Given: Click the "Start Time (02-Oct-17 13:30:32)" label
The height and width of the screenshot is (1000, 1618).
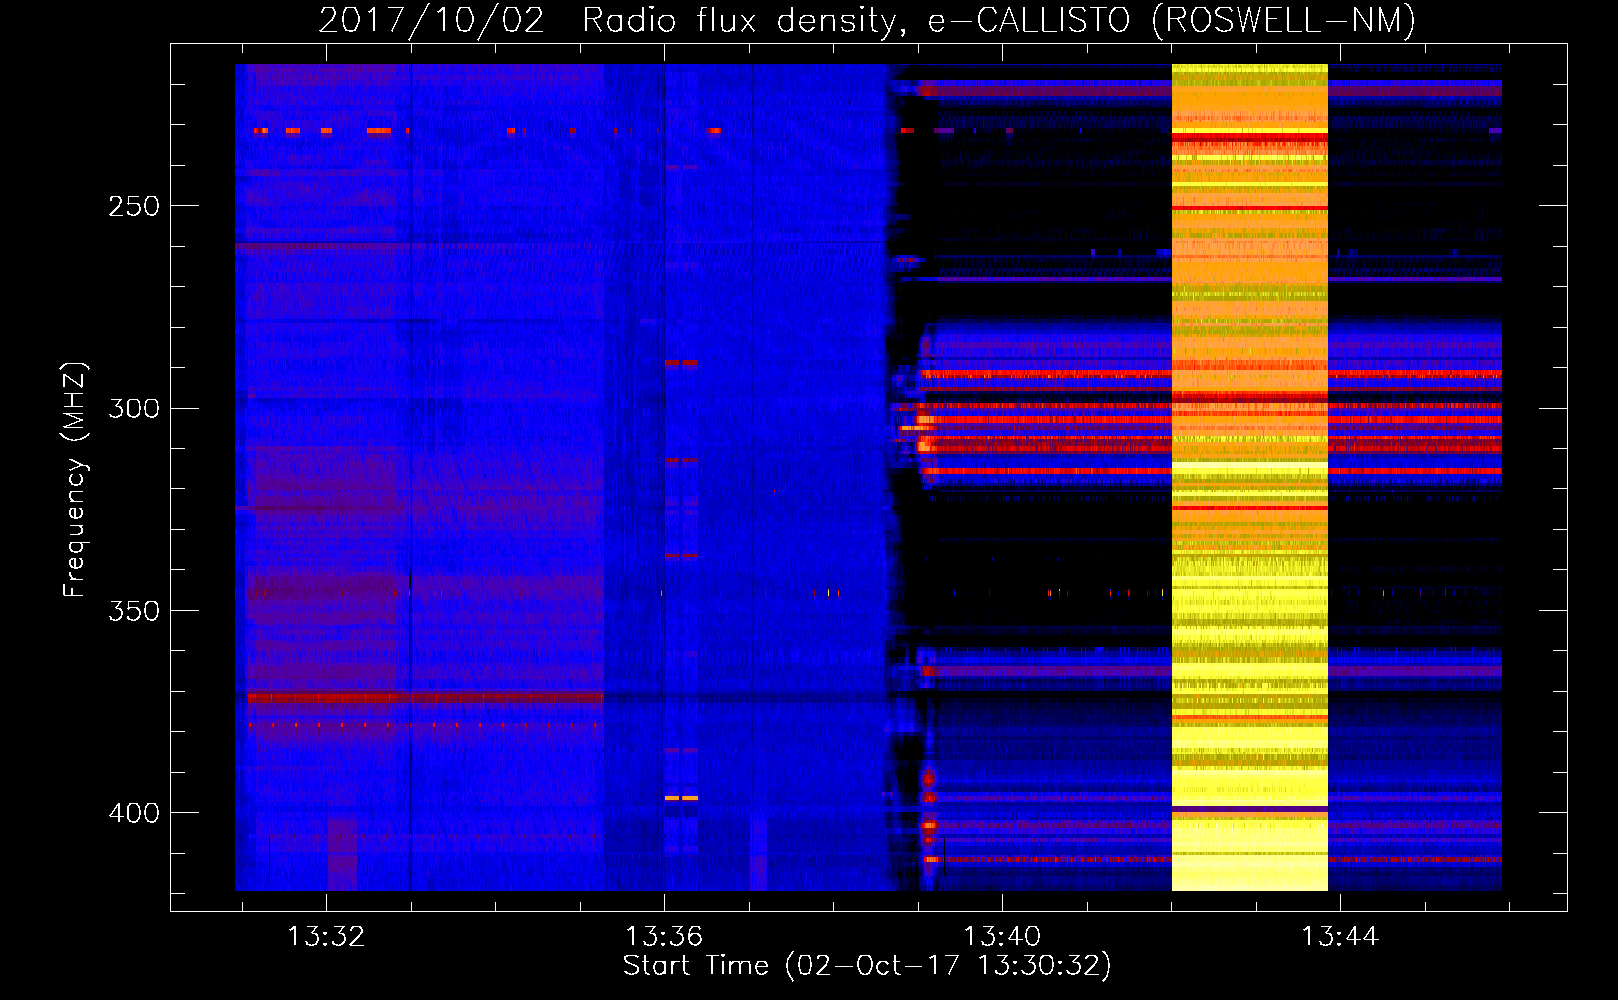Looking at the screenshot, I should (x=867, y=966).
